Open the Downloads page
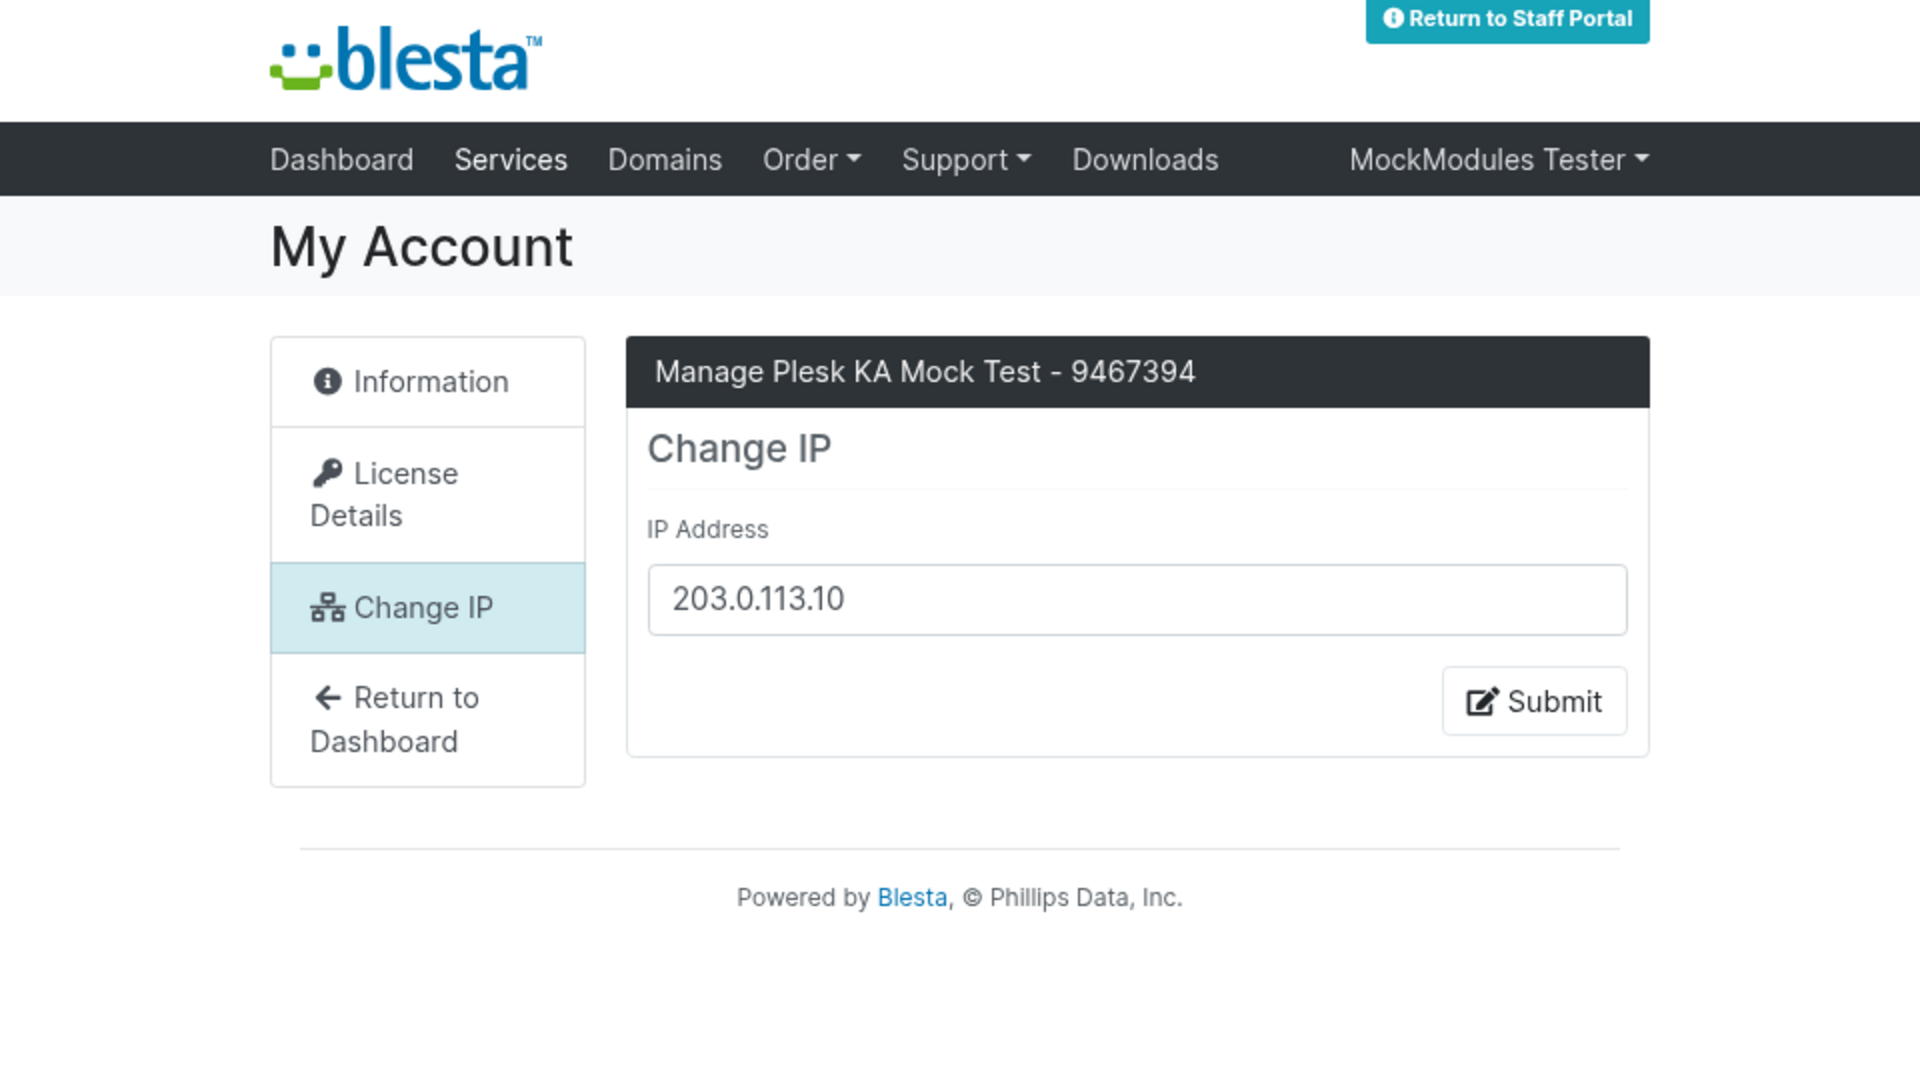Image resolution: width=1920 pixels, height=1080 pixels. [1145, 159]
